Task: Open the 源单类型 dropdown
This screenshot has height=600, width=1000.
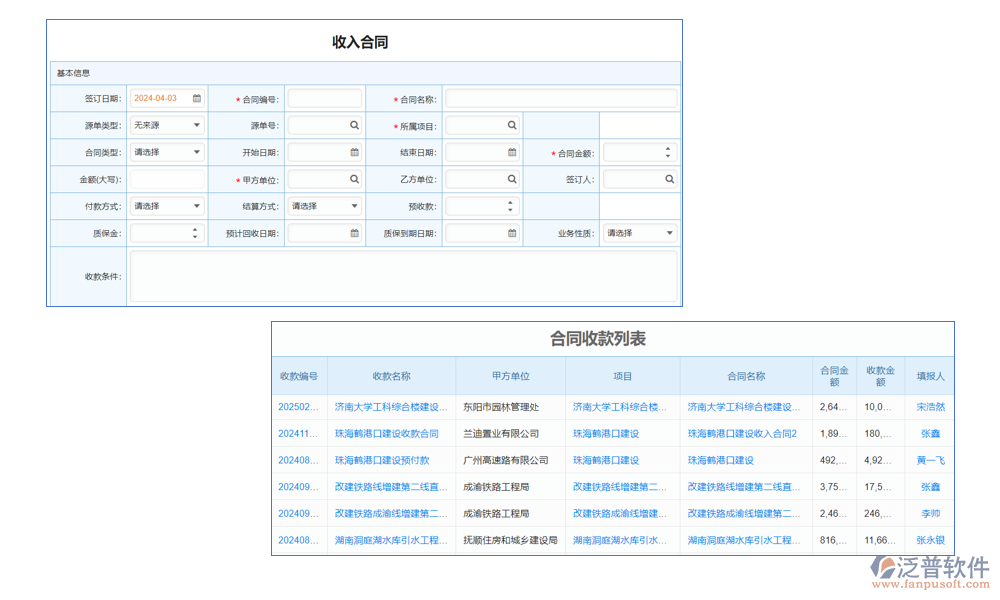Action: point(195,125)
